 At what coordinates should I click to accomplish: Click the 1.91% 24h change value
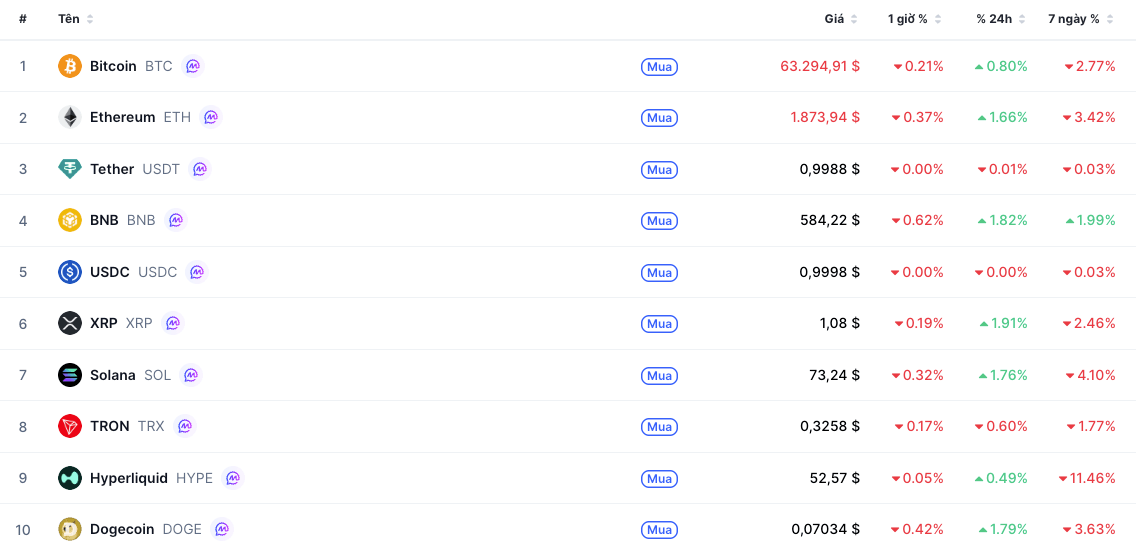tap(1003, 324)
